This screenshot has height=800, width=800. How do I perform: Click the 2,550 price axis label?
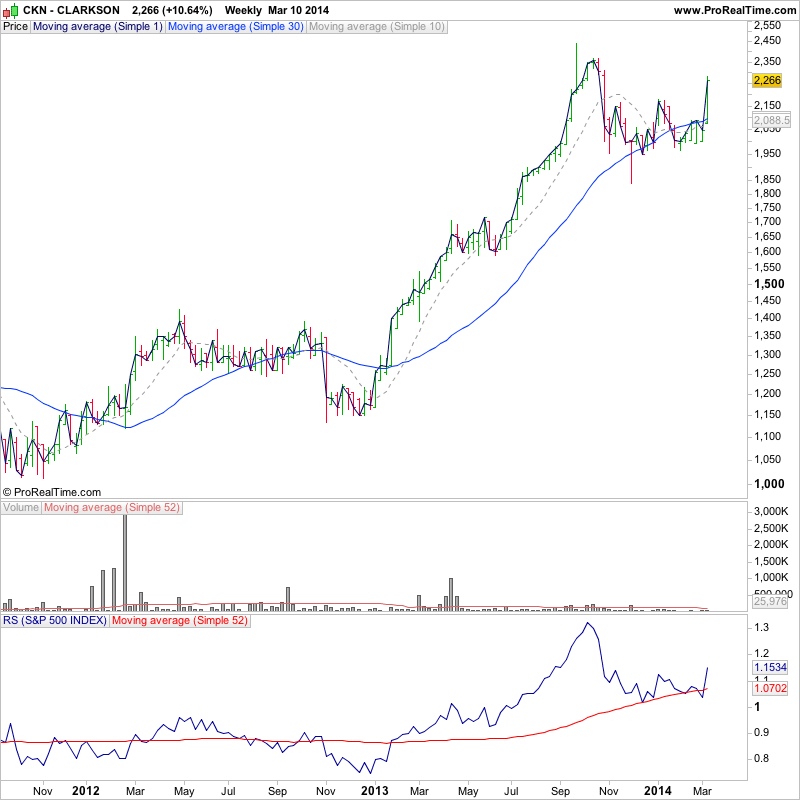767,26
